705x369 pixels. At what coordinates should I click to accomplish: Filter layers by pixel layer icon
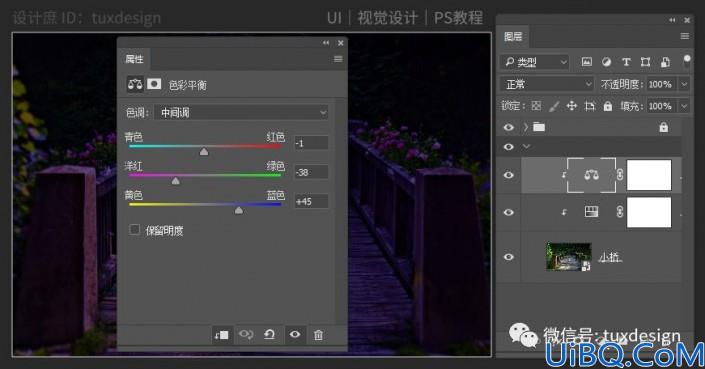tap(587, 62)
